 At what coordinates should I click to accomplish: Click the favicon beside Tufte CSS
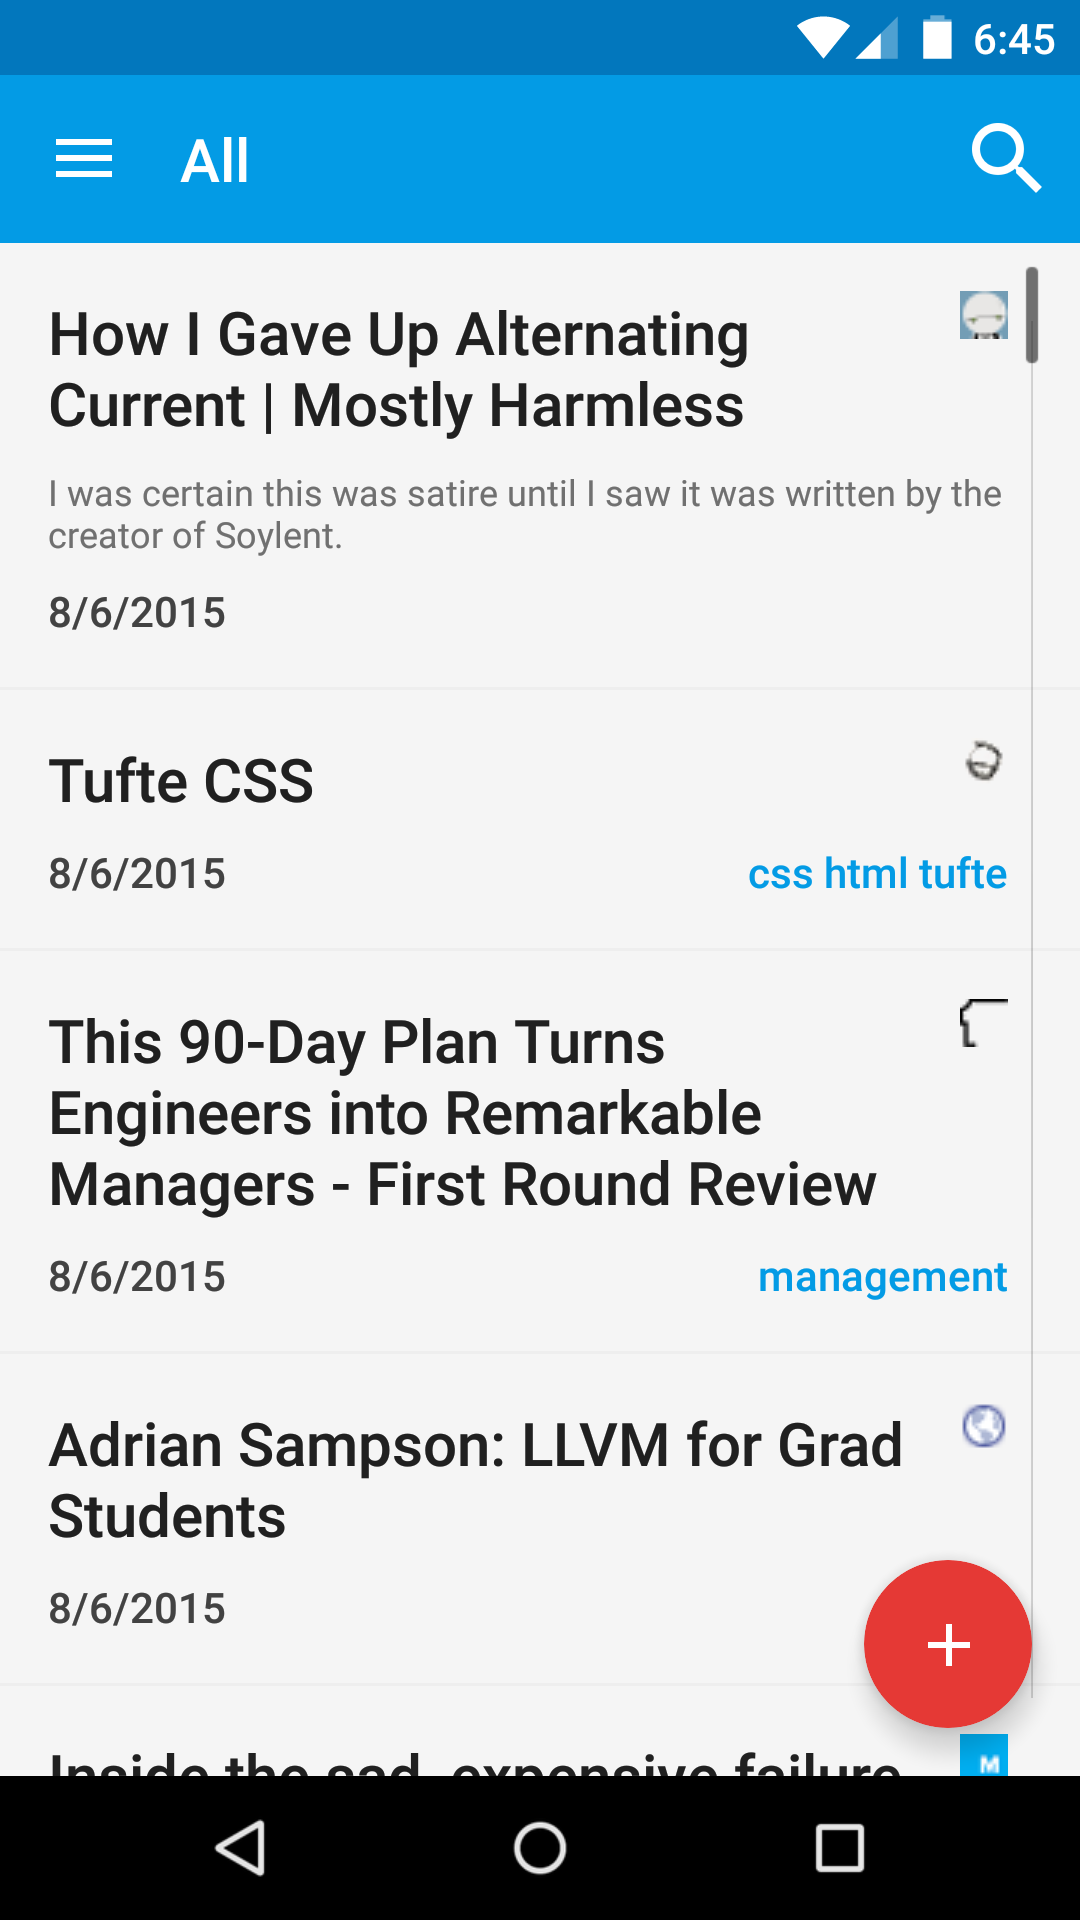tap(984, 761)
